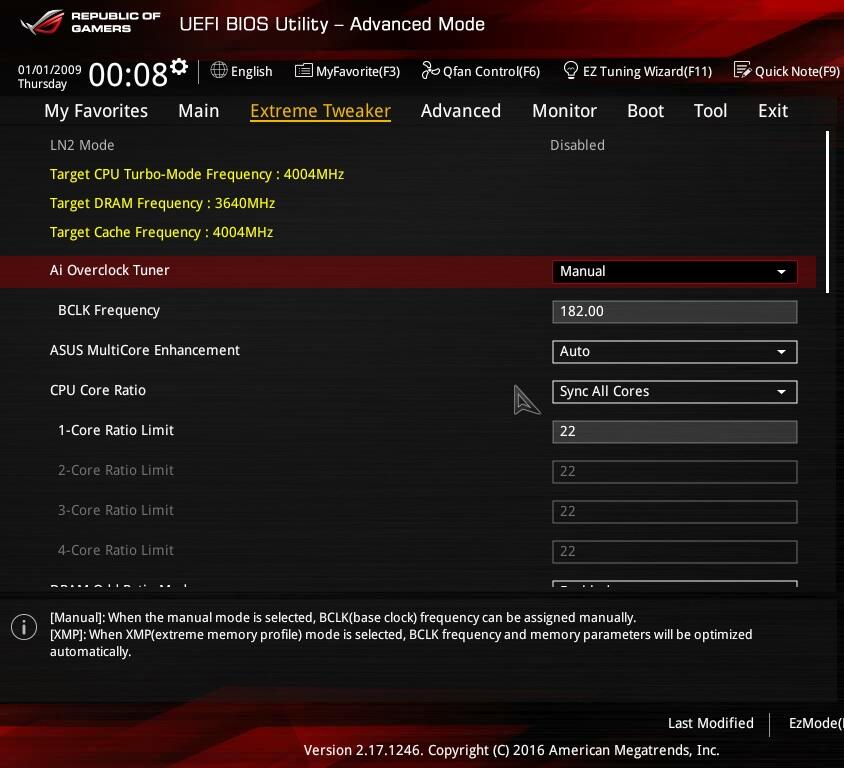Click the BCLK Frequency input field
844x768 pixels.
coord(674,312)
